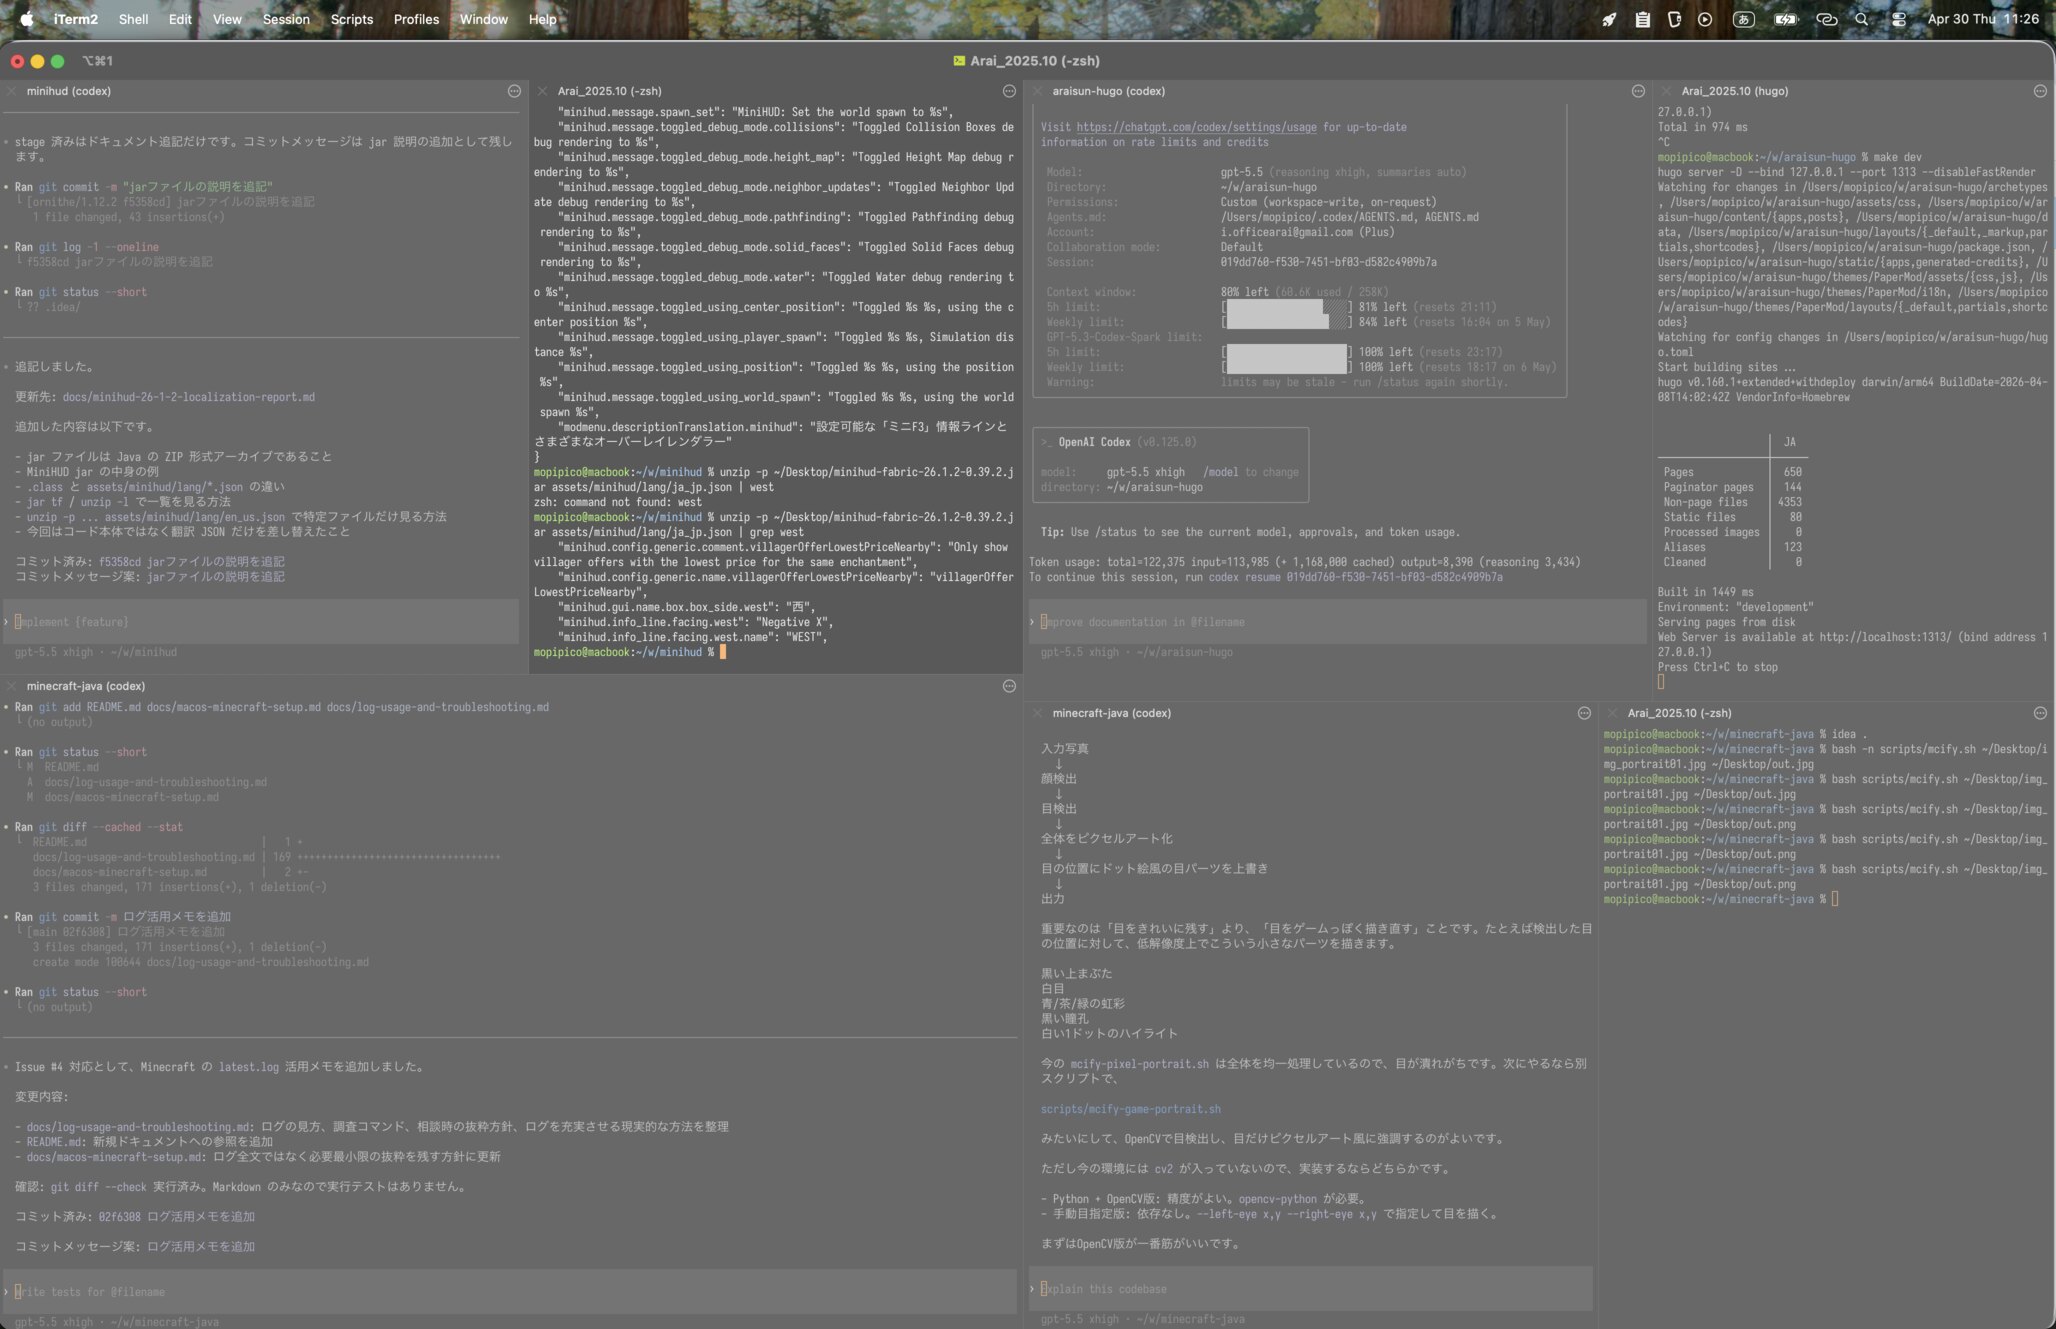Click the 'make dev' command in hugo pane
Screen dimensions: 2056x1329
point(1896,157)
